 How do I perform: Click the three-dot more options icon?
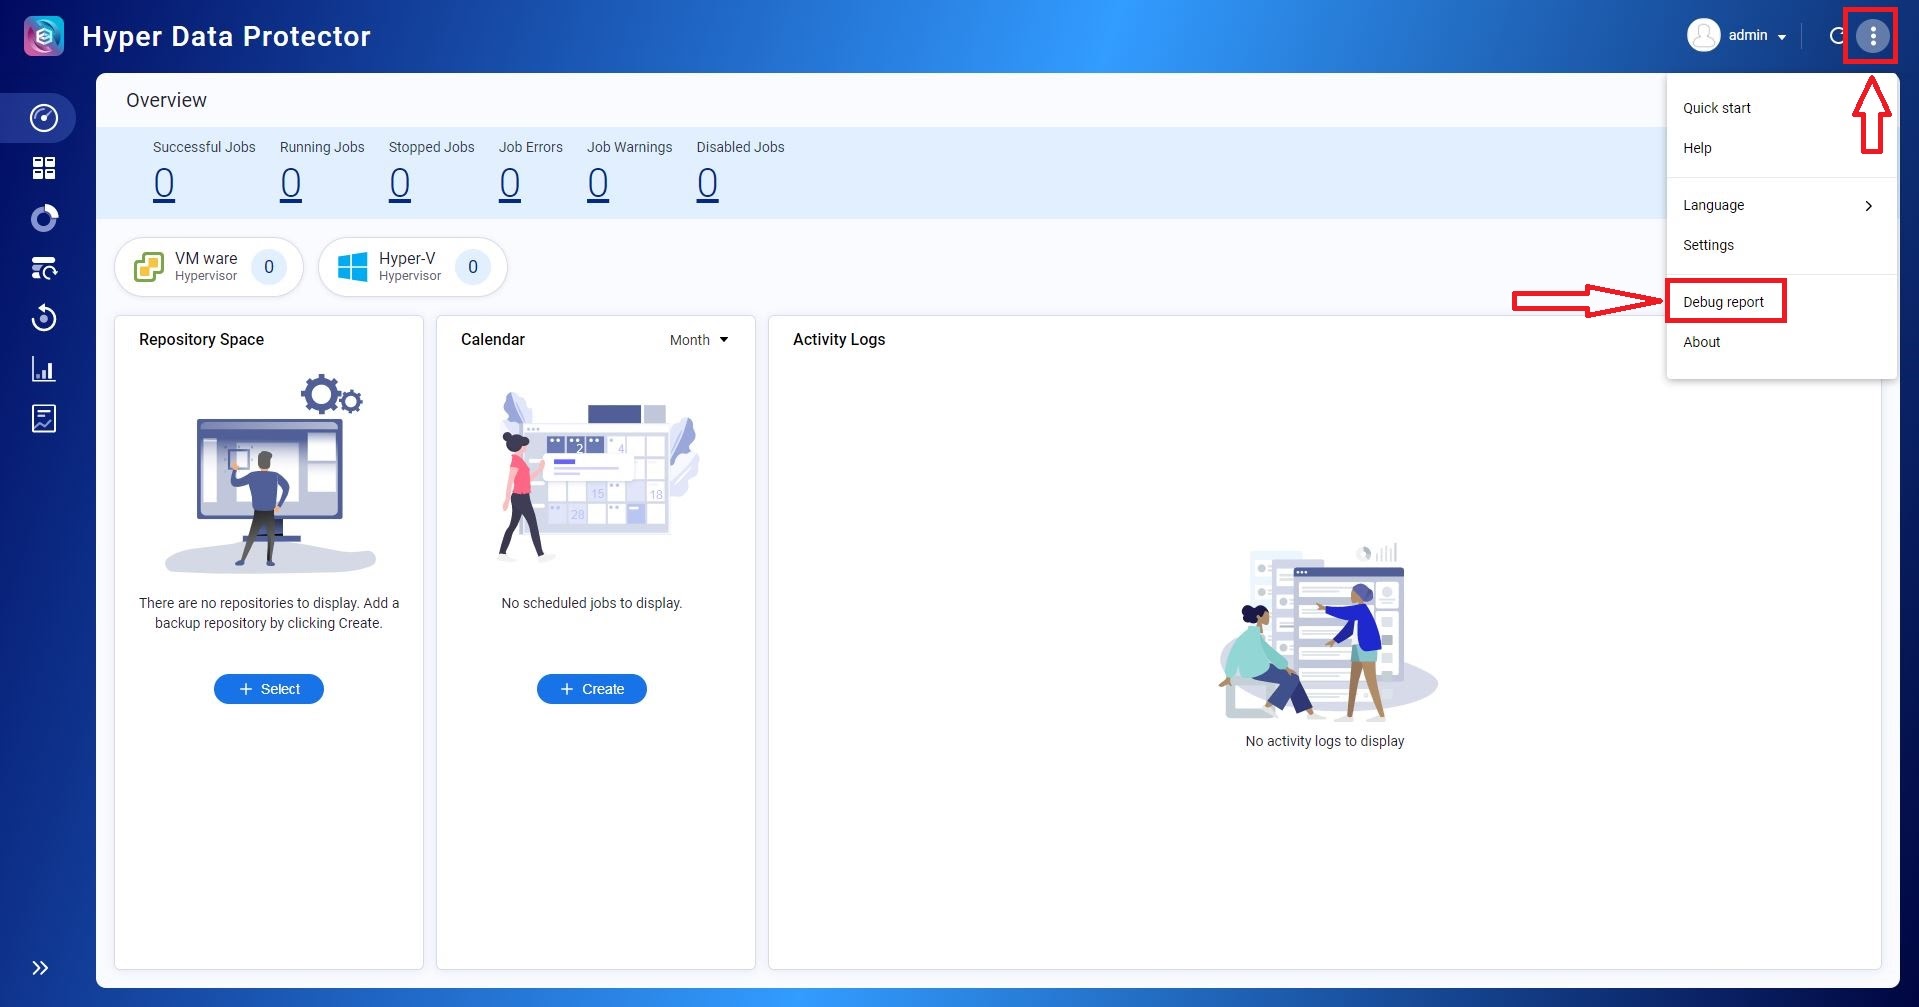pos(1872,36)
